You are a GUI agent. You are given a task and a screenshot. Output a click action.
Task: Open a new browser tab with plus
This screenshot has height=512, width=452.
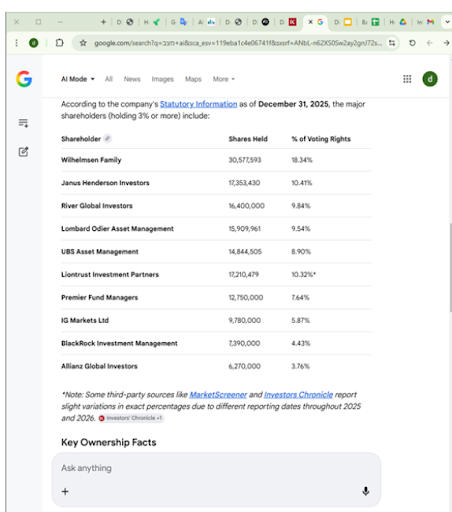103,22
